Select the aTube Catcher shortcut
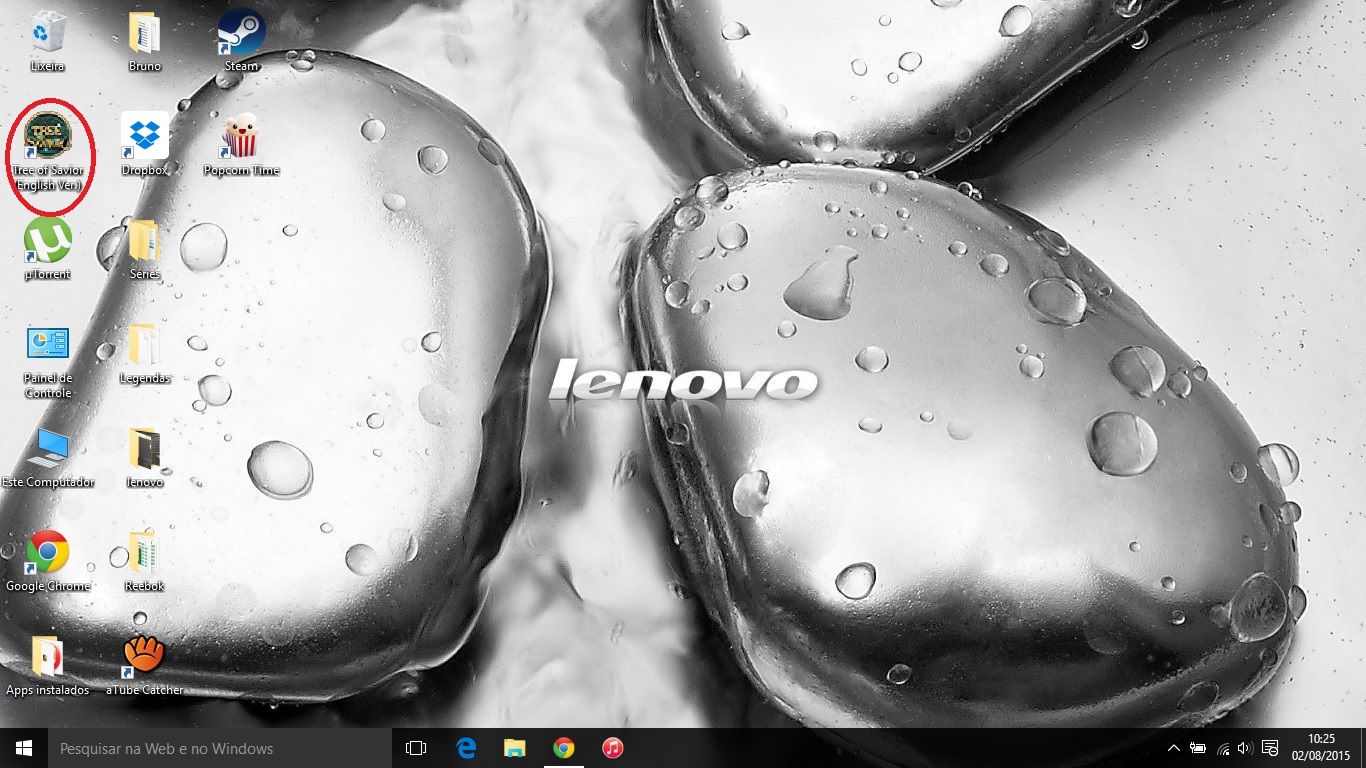The height and width of the screenshot is (768, 1366). pos(145,656)
